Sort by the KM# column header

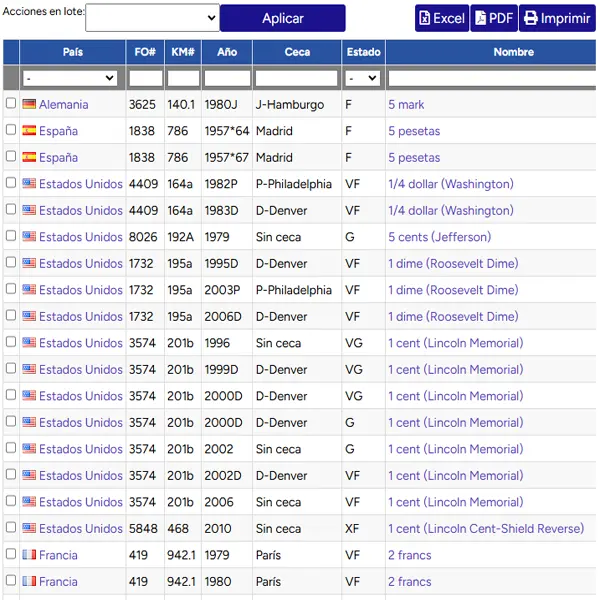pyautogui.click(x=183, y=52)
